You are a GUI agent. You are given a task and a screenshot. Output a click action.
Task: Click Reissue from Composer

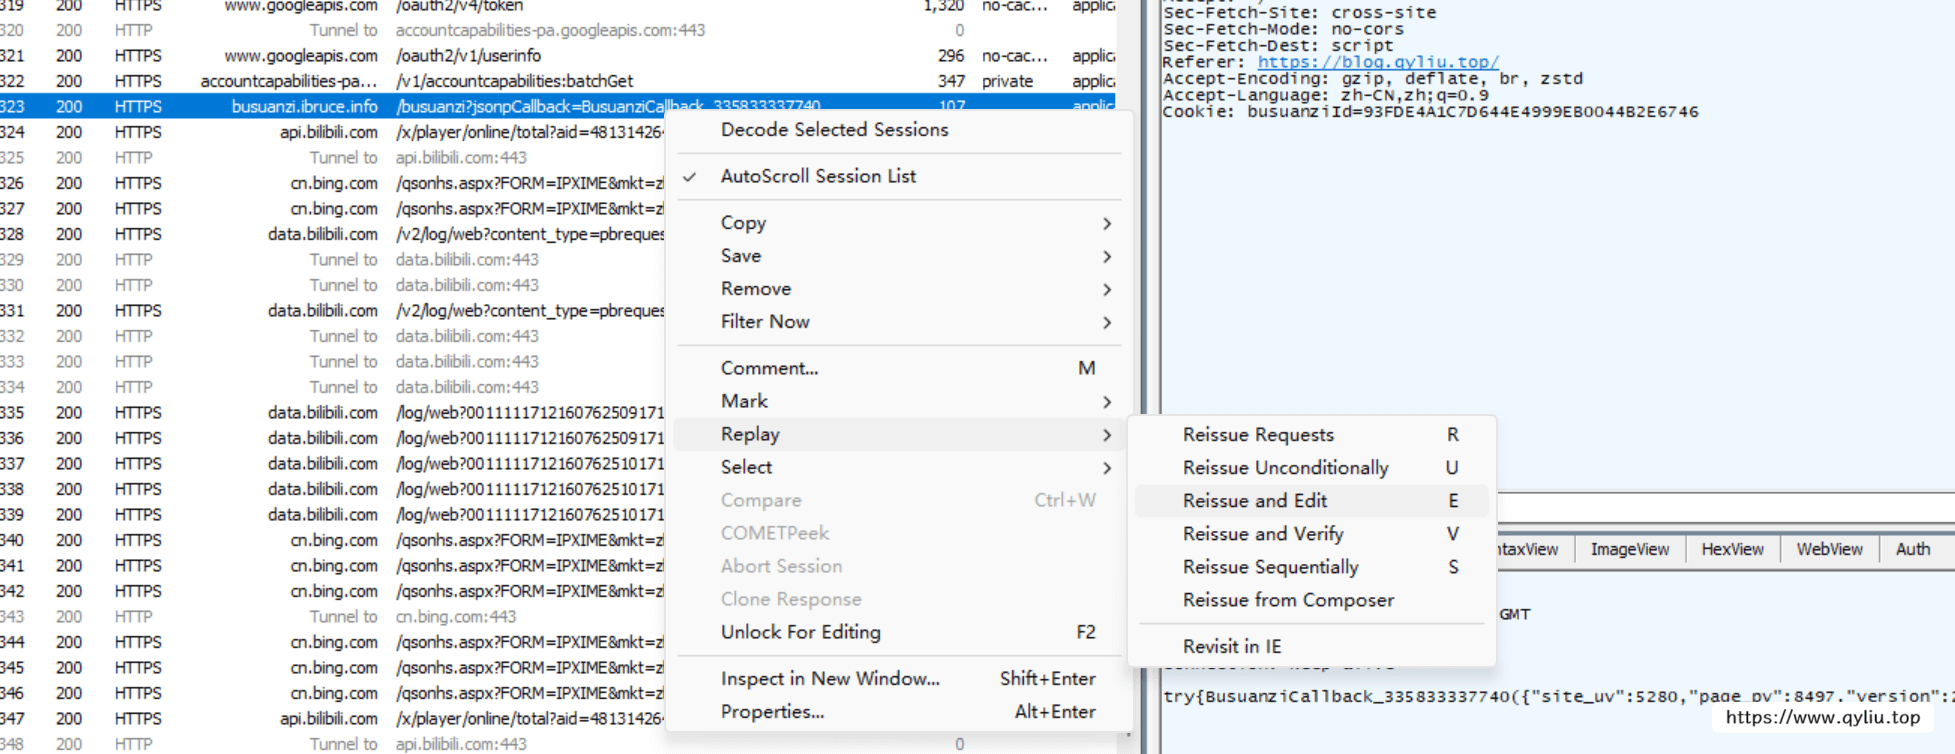coord(1287,600)
